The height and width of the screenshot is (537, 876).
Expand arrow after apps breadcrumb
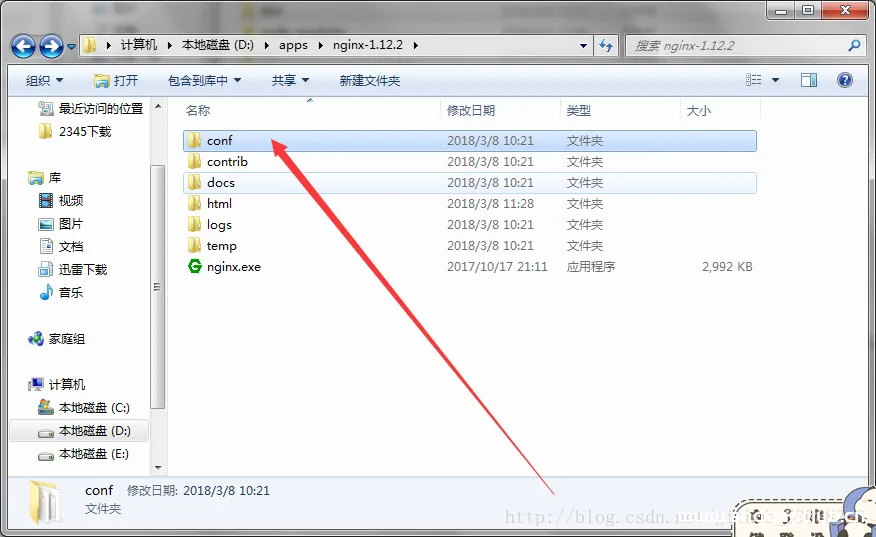click(321, 45)
